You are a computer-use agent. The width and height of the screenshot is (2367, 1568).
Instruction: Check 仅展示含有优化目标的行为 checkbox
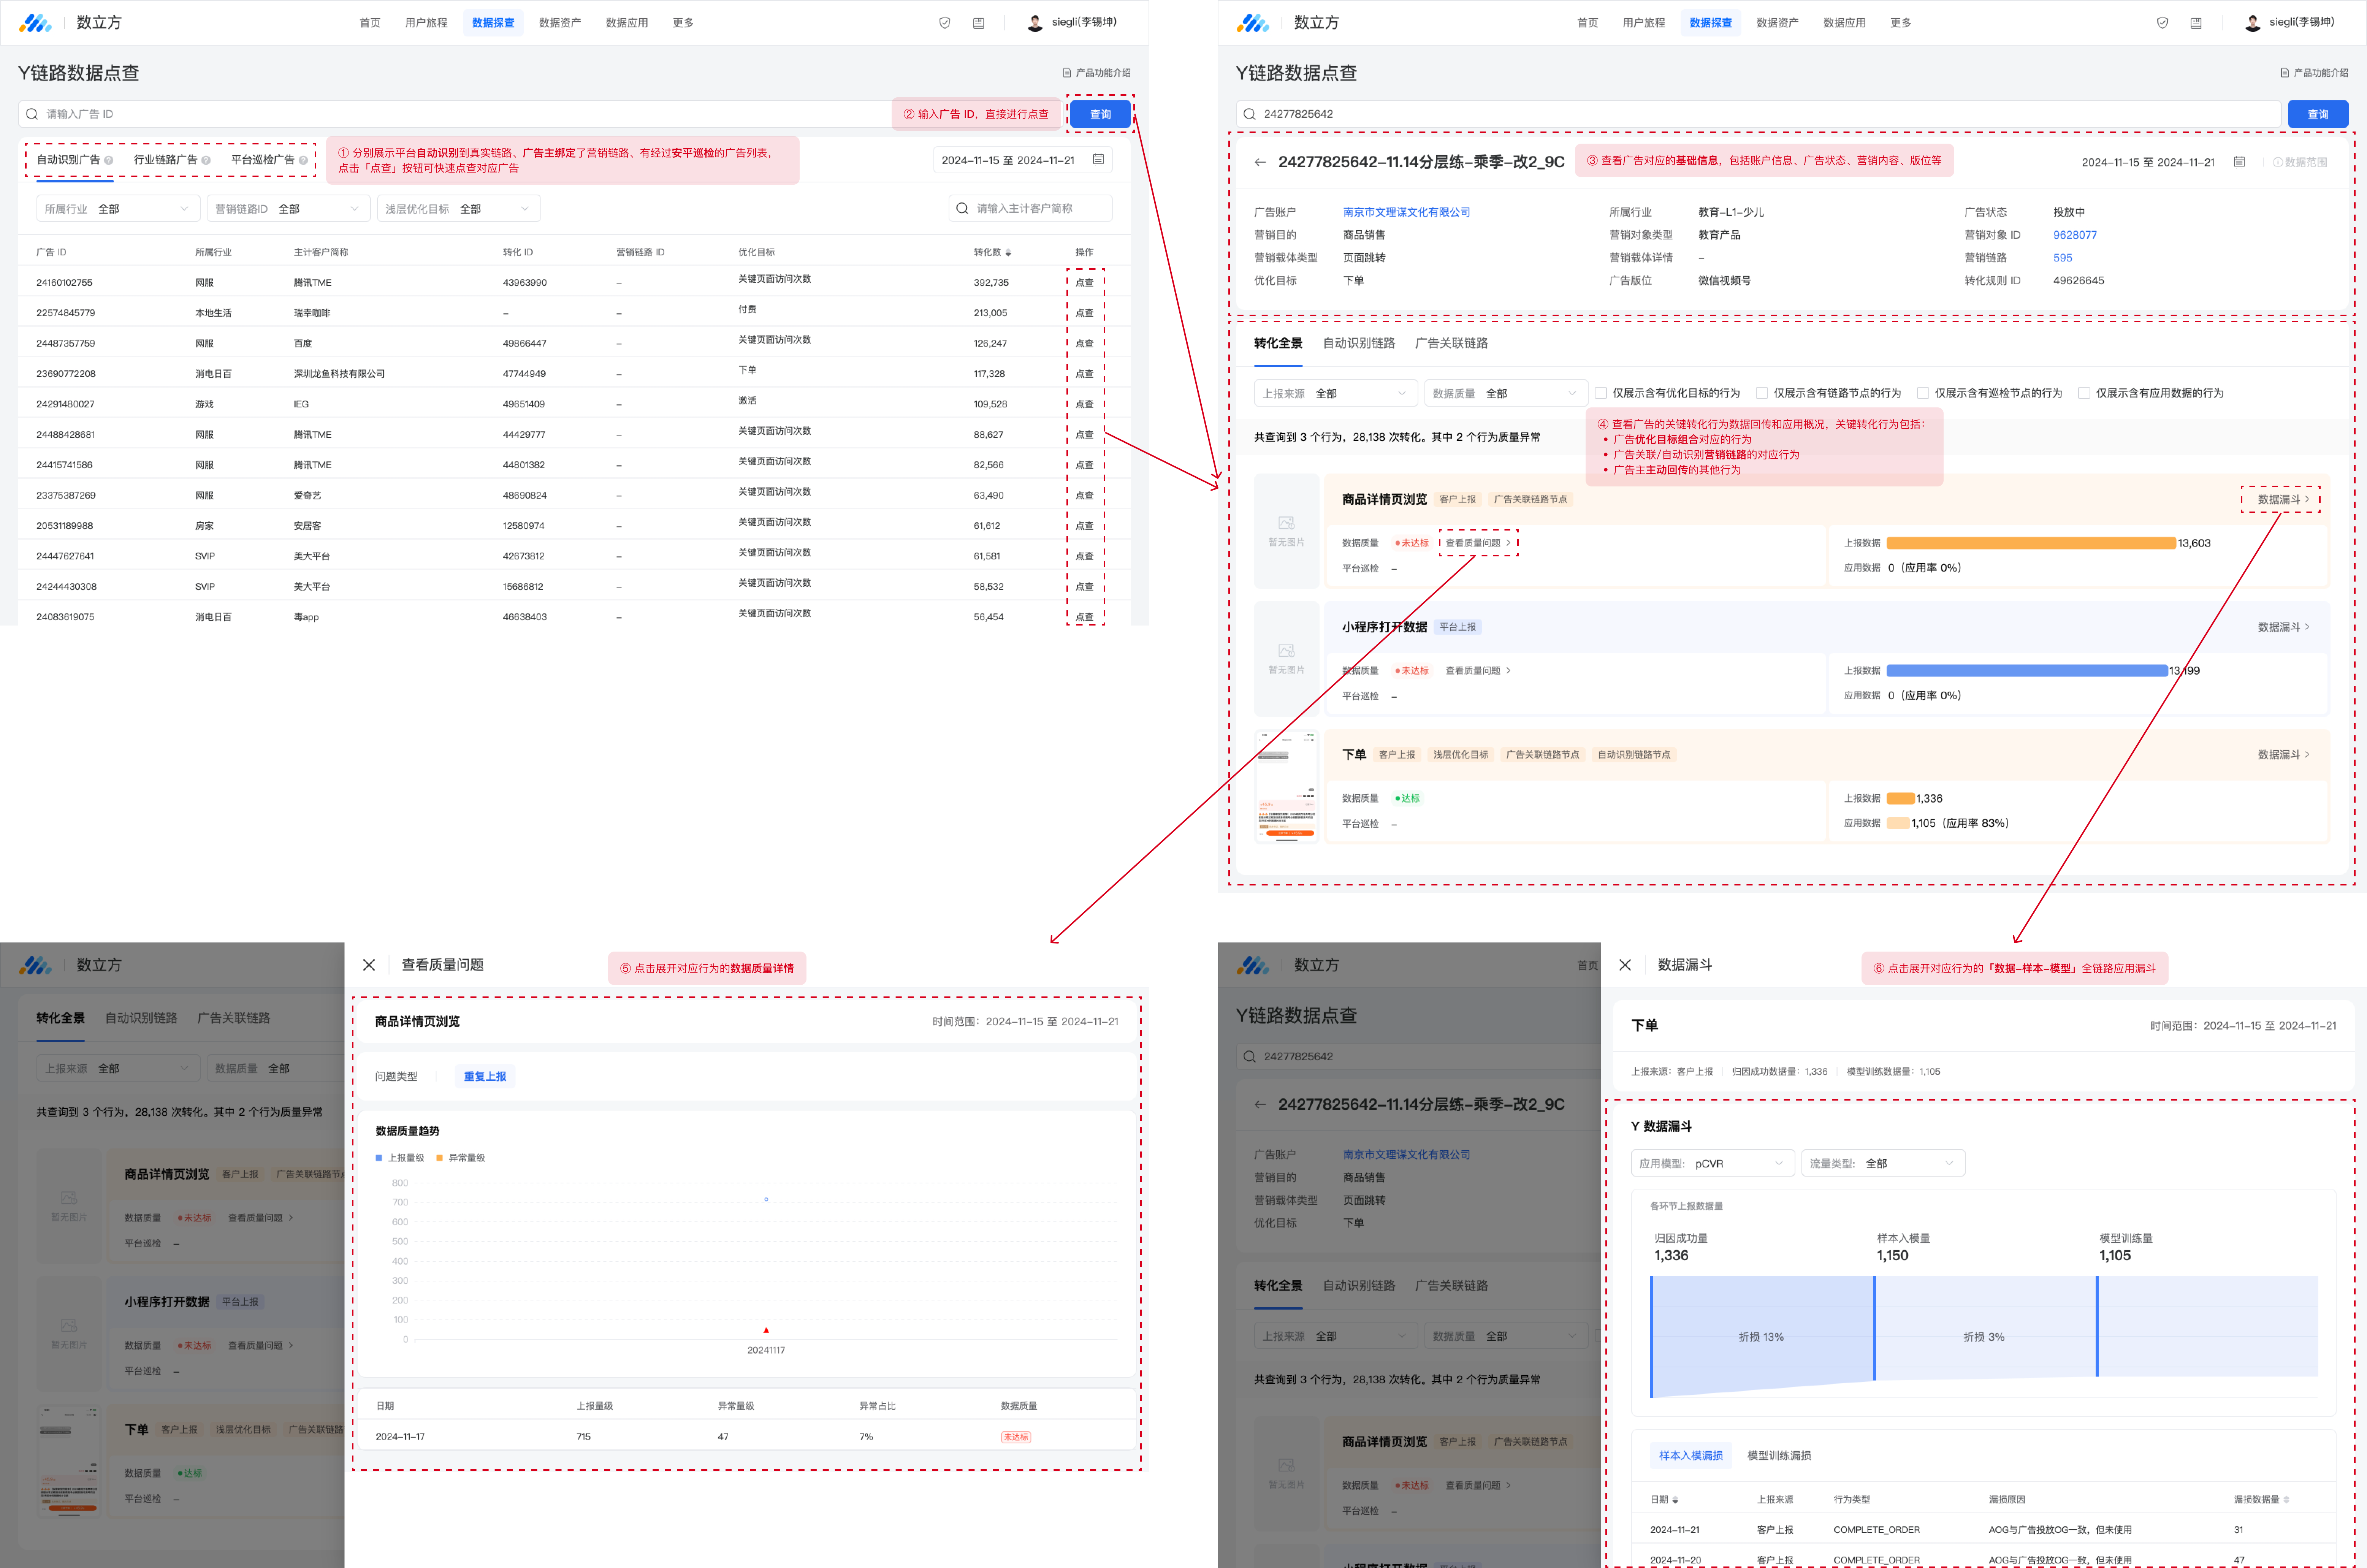click(1601, 393)
